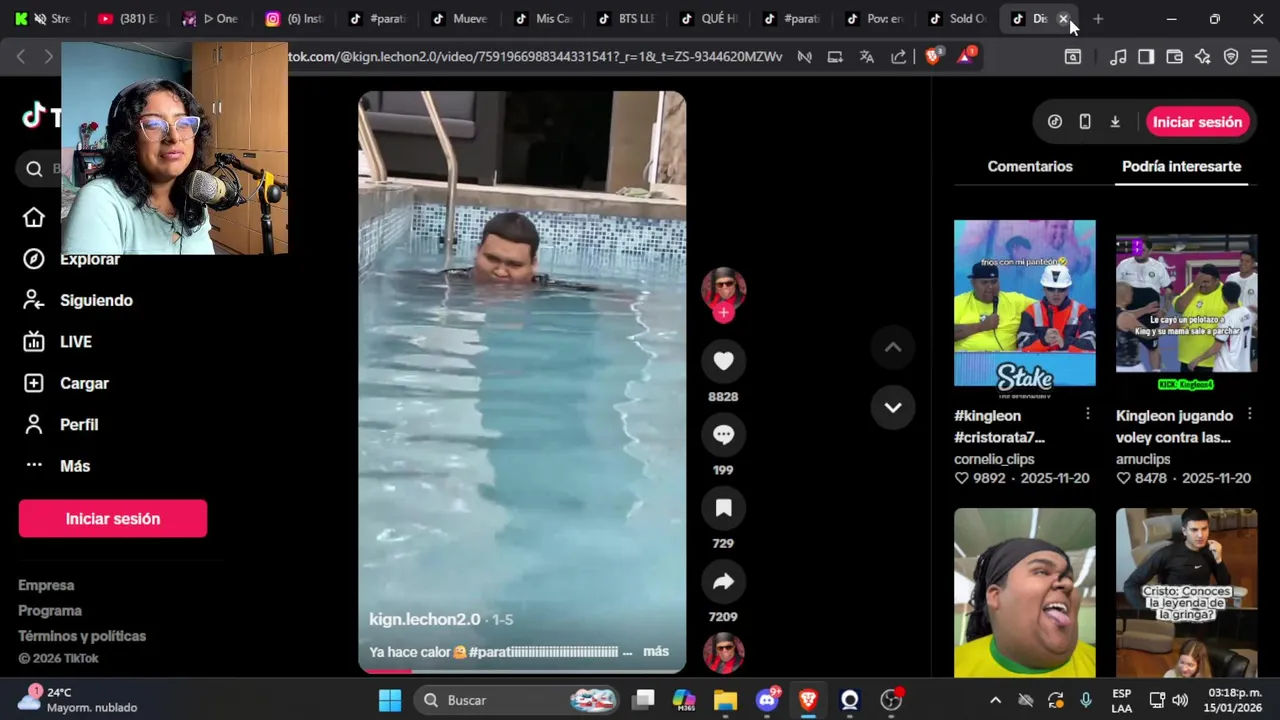This screenshot has width=1280, height=720.
Task: Click the cornelio_clips author name
Action: click(994, 459)
